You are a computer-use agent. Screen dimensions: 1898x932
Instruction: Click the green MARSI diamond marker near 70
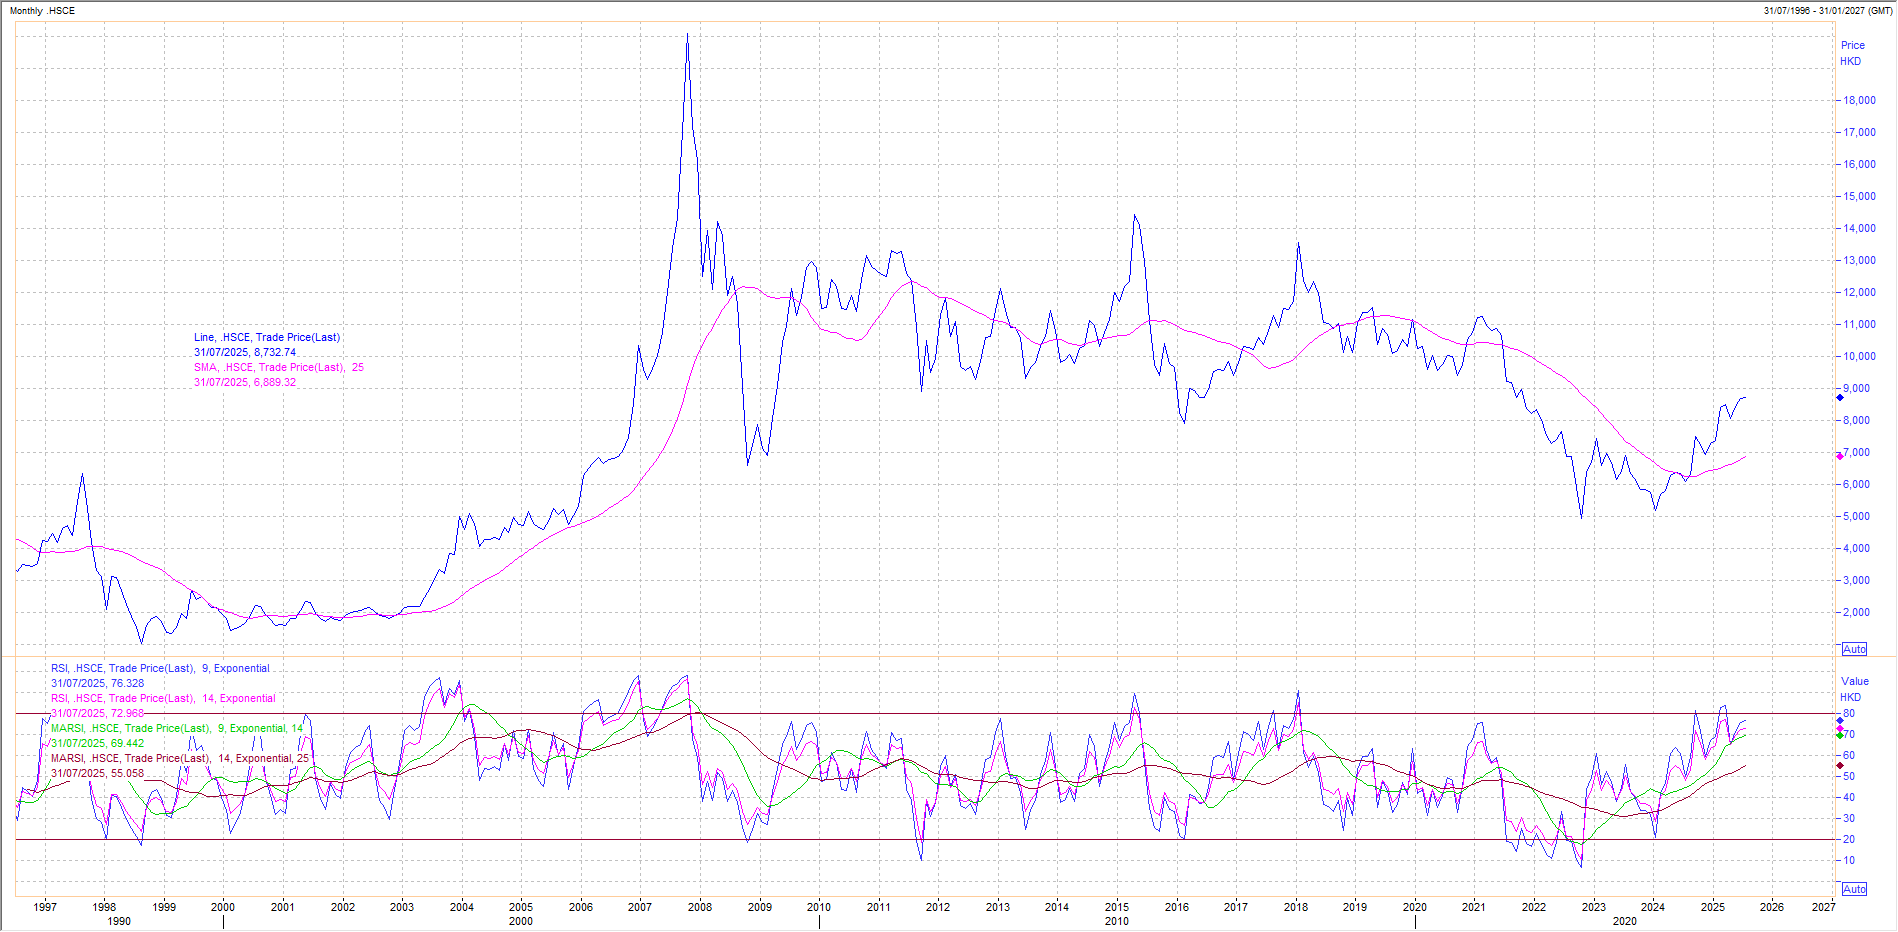pyautogui.click(x=1840, y=735)
